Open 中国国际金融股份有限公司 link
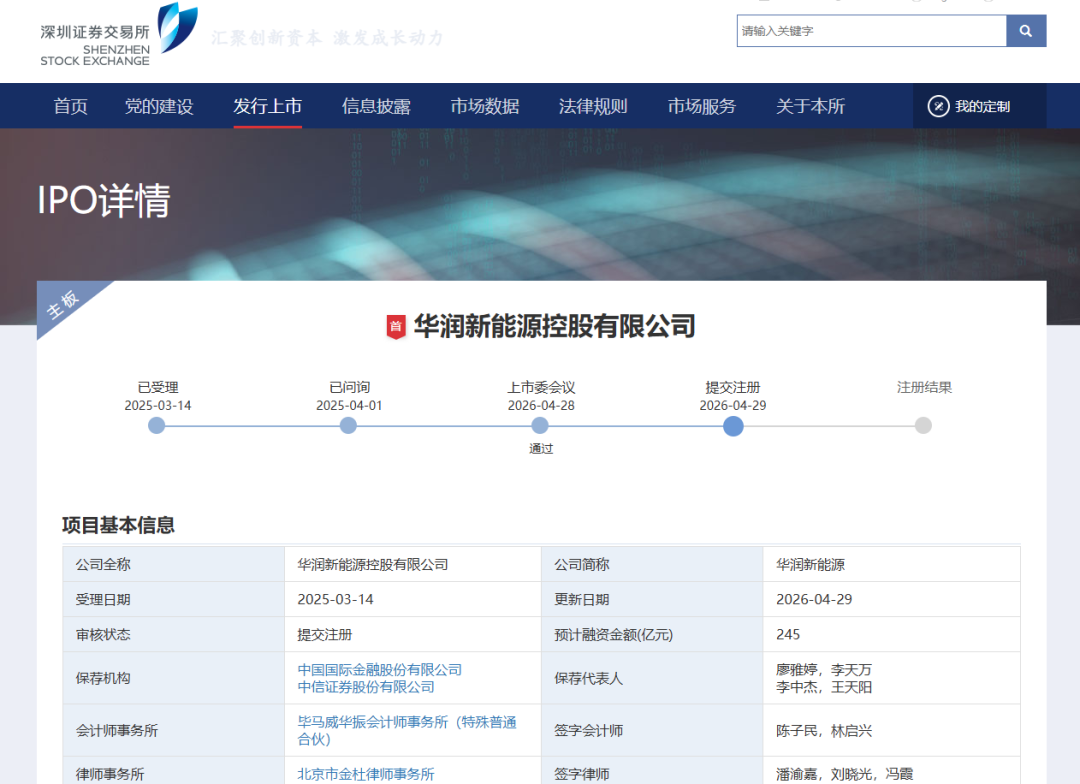Image resolution: width=1080 pixels, height=784 pixels. [380, 670]
